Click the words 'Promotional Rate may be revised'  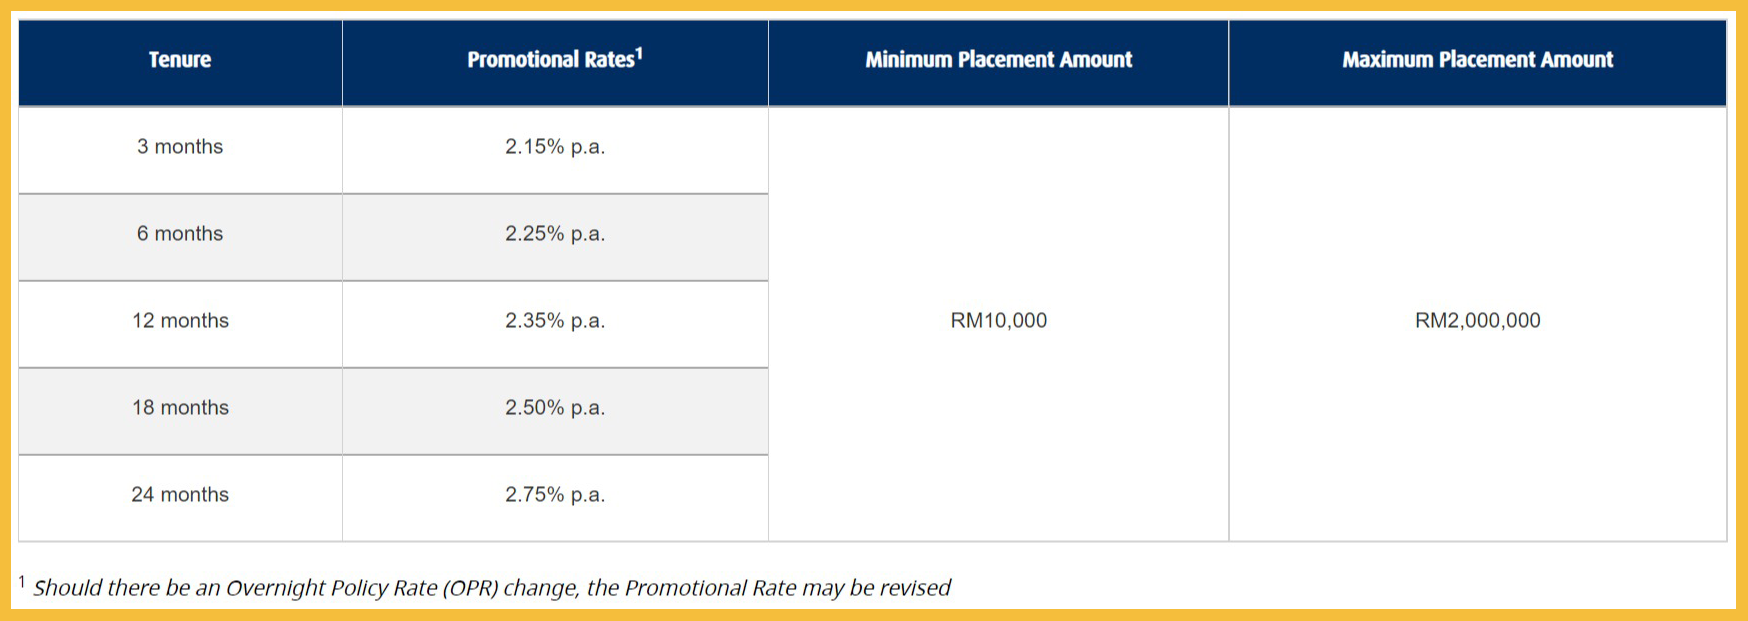787,588
